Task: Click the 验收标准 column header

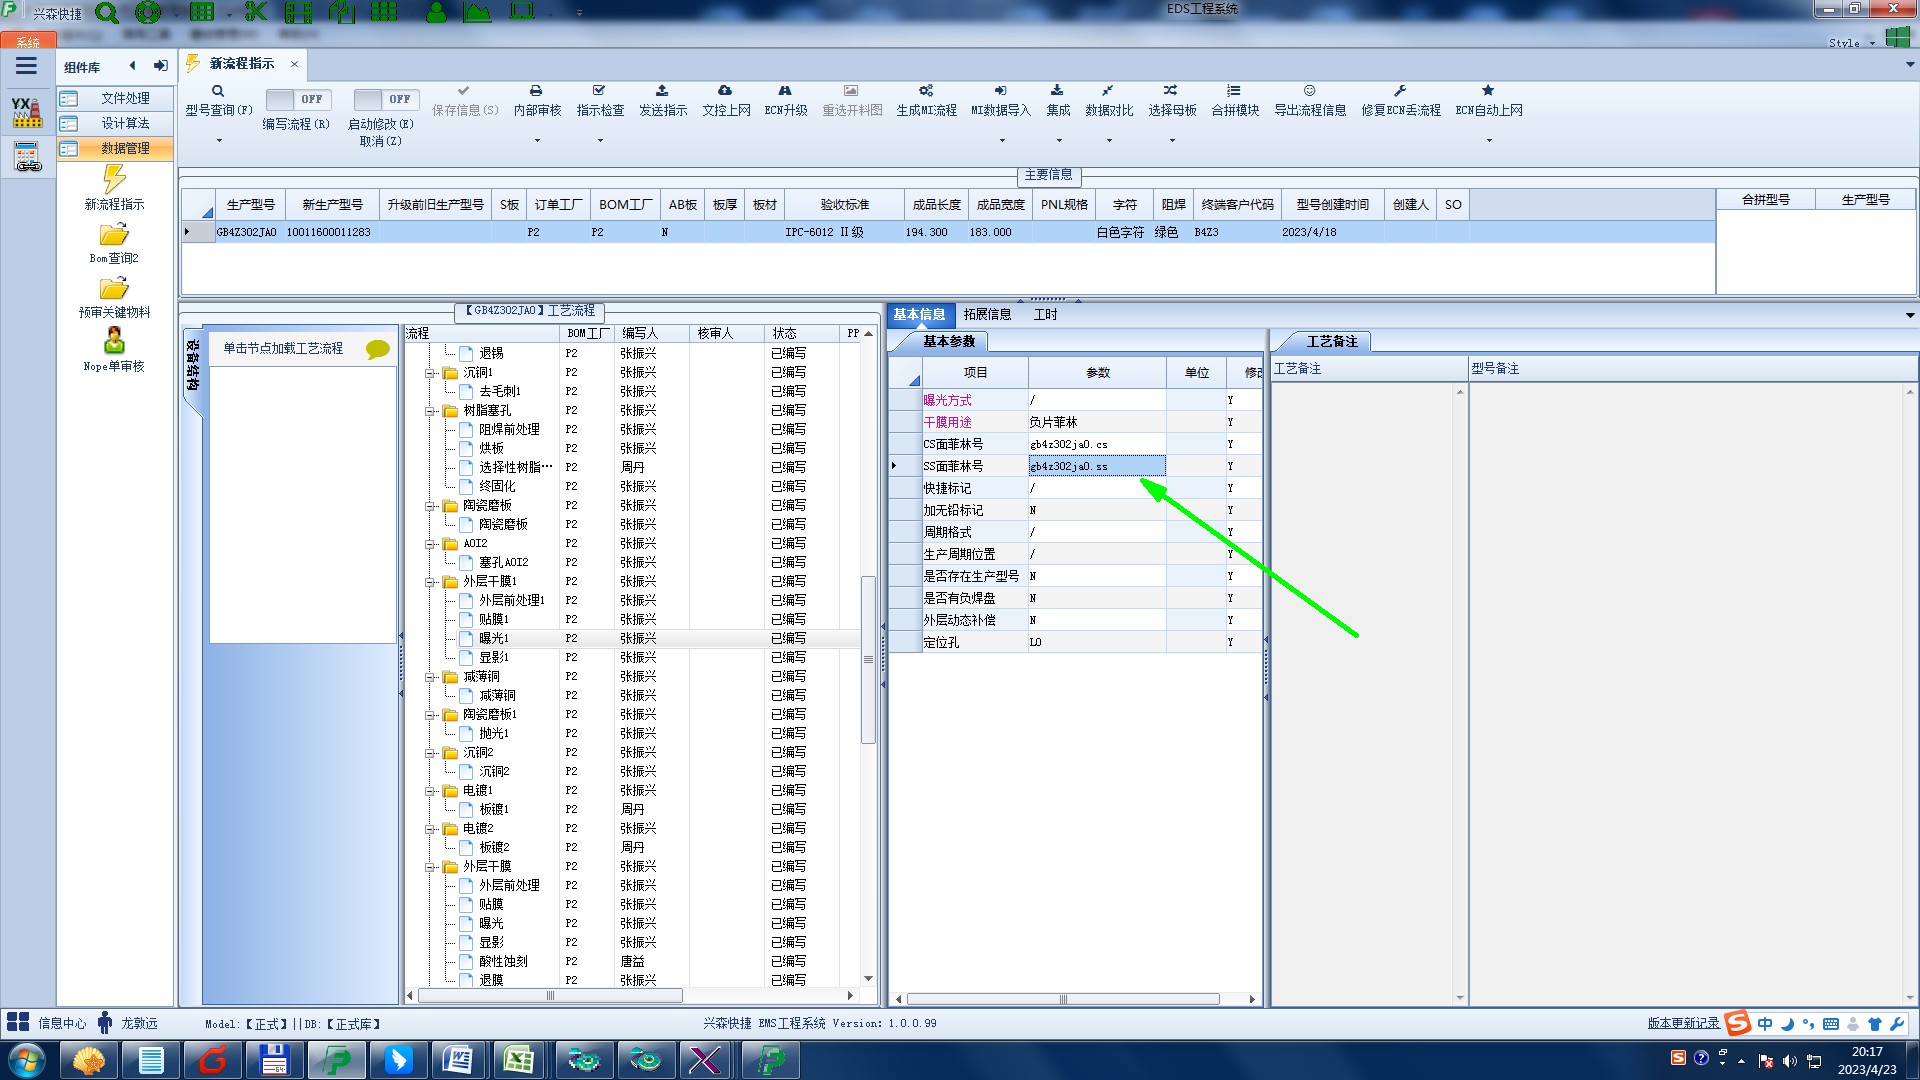Action: click(844, 204)
